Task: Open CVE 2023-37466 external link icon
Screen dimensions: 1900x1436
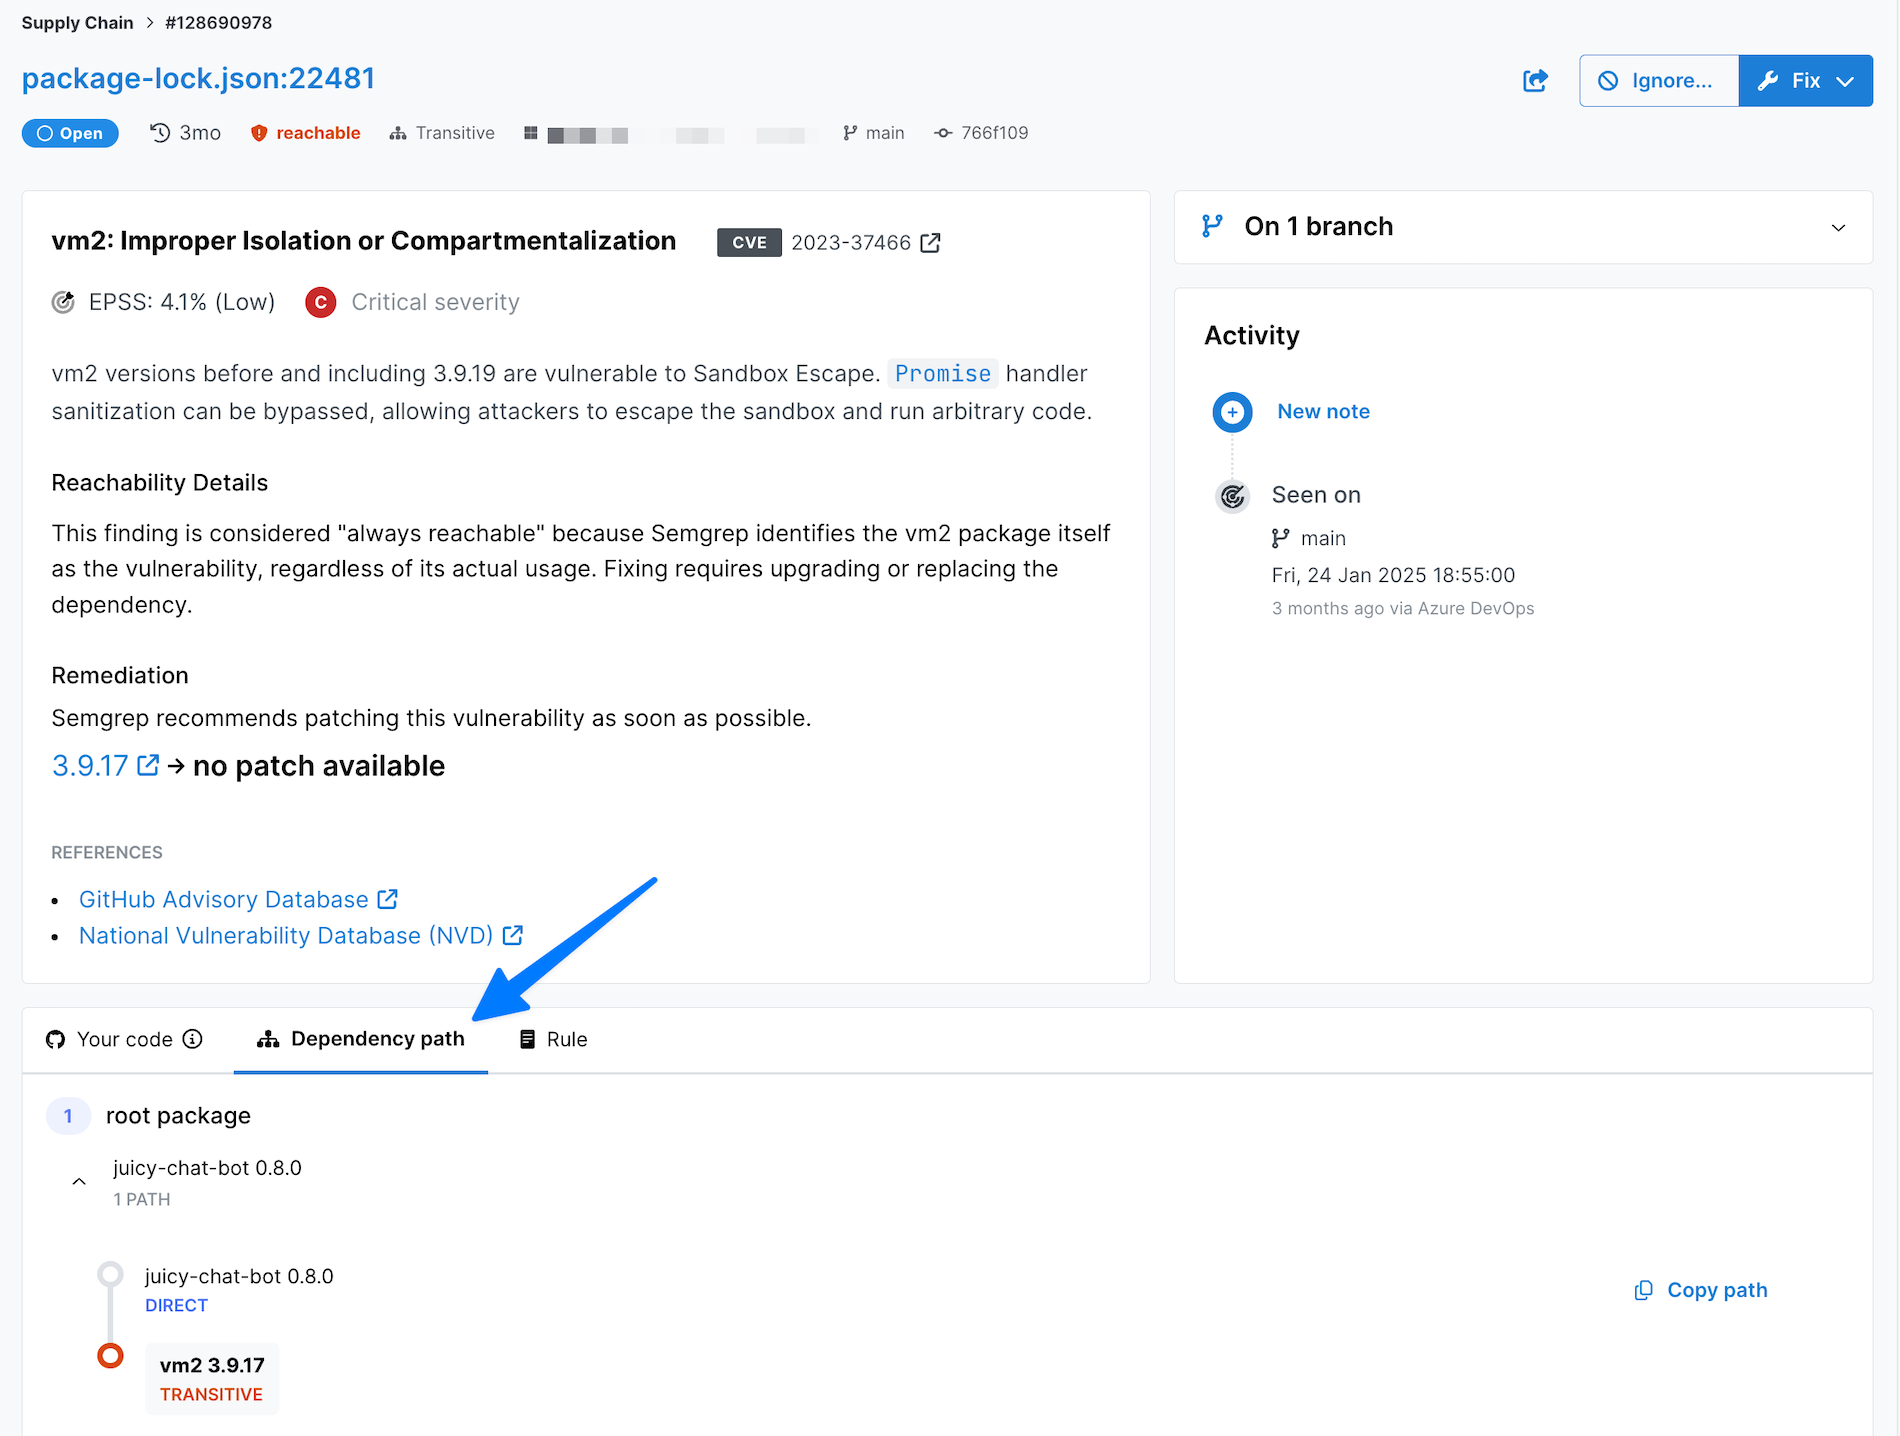Action: tap(931, 243)
